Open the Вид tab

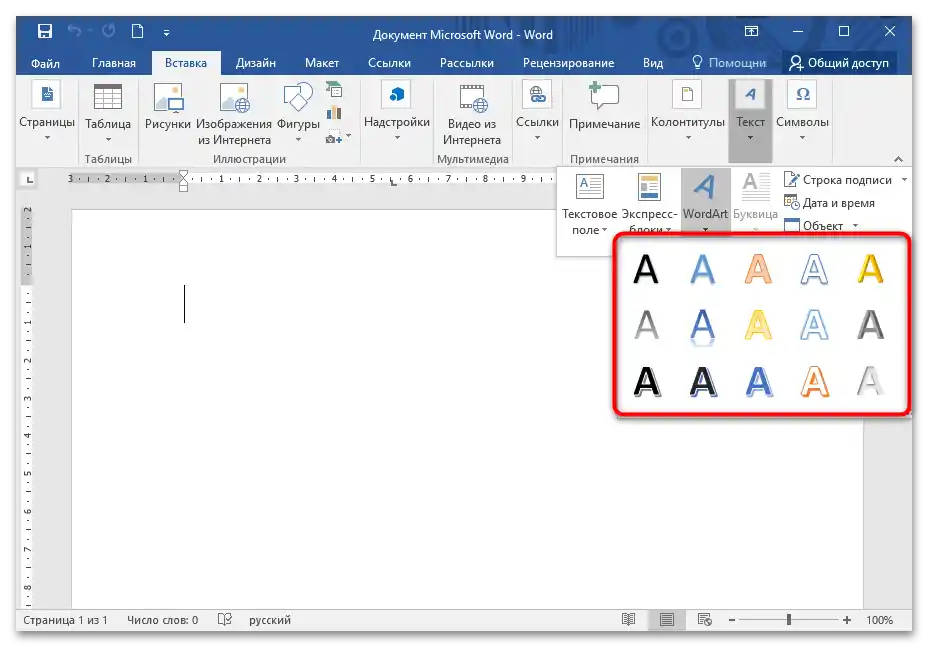click(x=653, y=63)
